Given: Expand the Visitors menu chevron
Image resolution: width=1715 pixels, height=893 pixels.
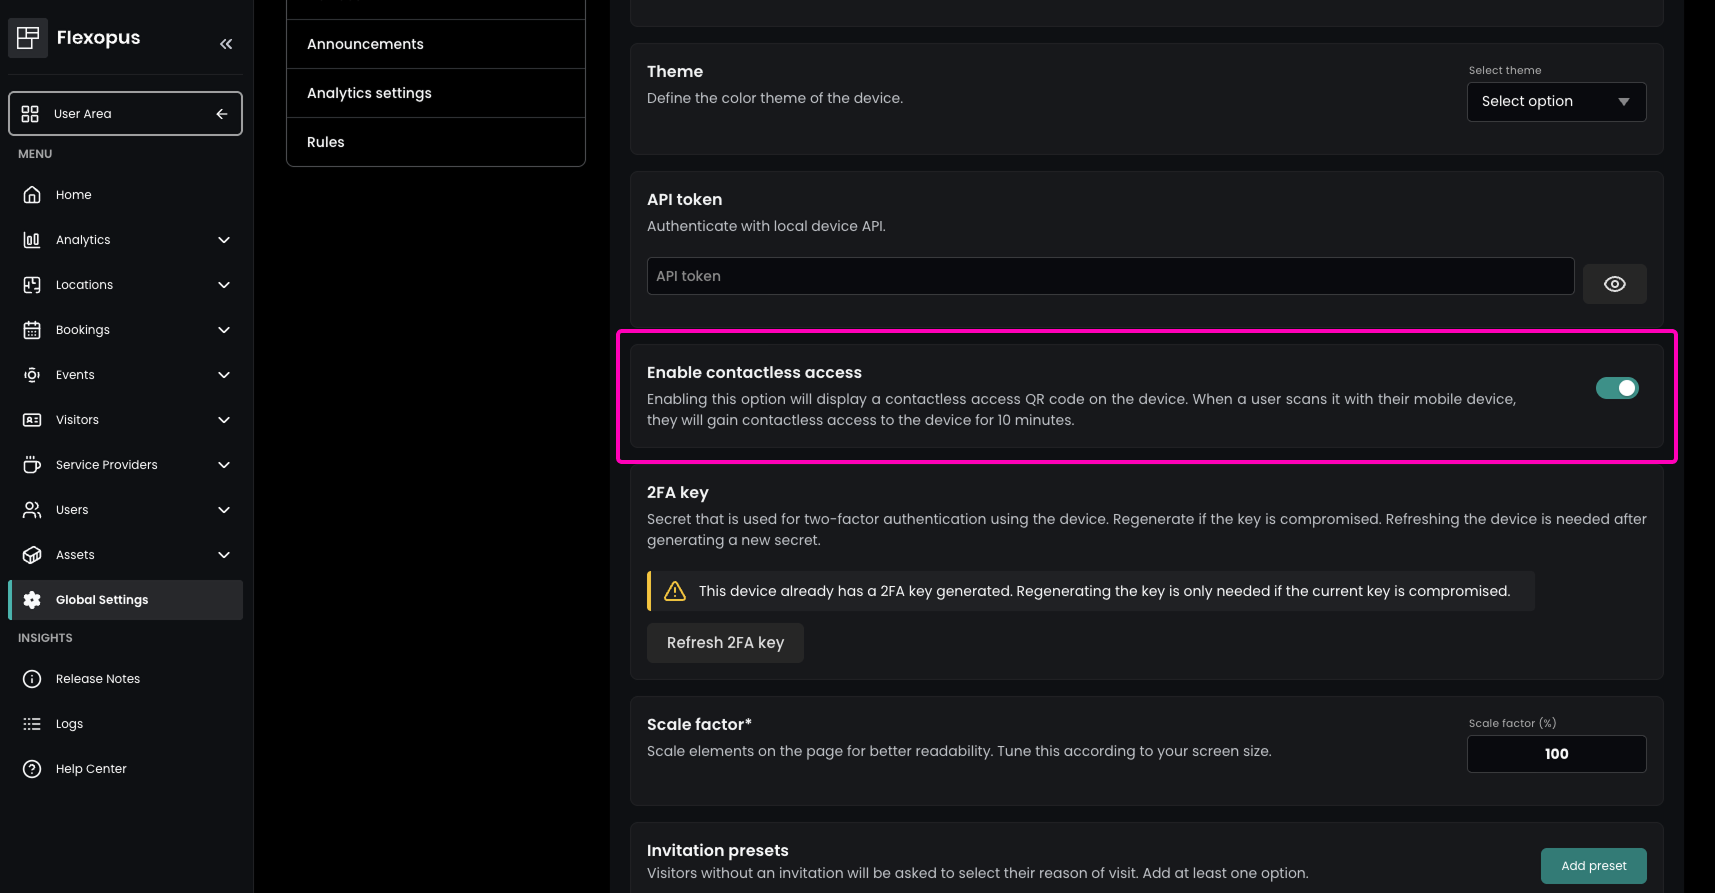Looking at the screenshot, I should (224, 420).
